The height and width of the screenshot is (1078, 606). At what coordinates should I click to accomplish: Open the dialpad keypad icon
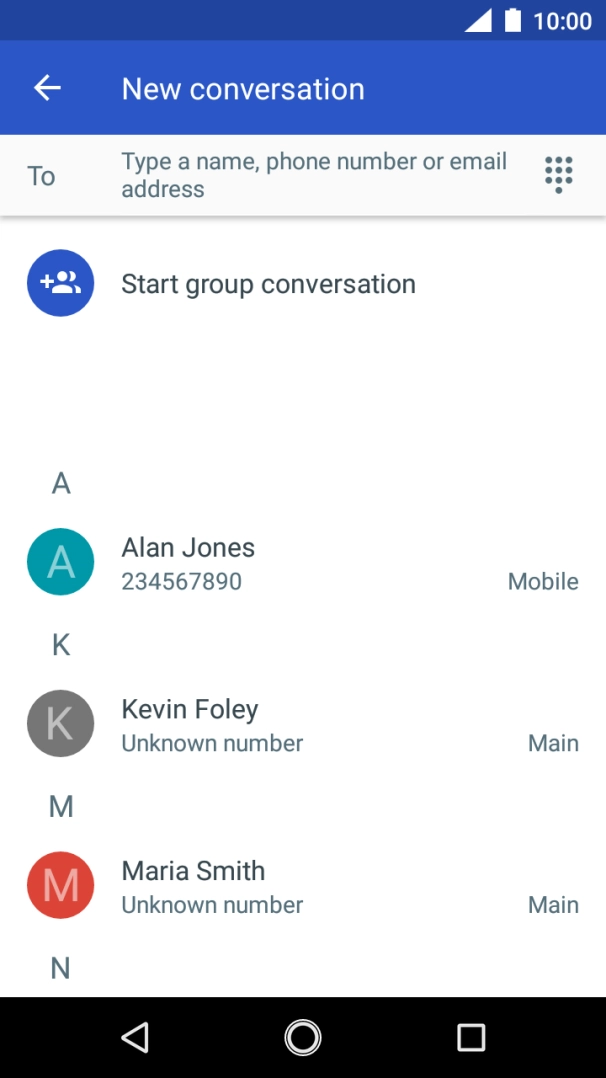tap(558, 175)
